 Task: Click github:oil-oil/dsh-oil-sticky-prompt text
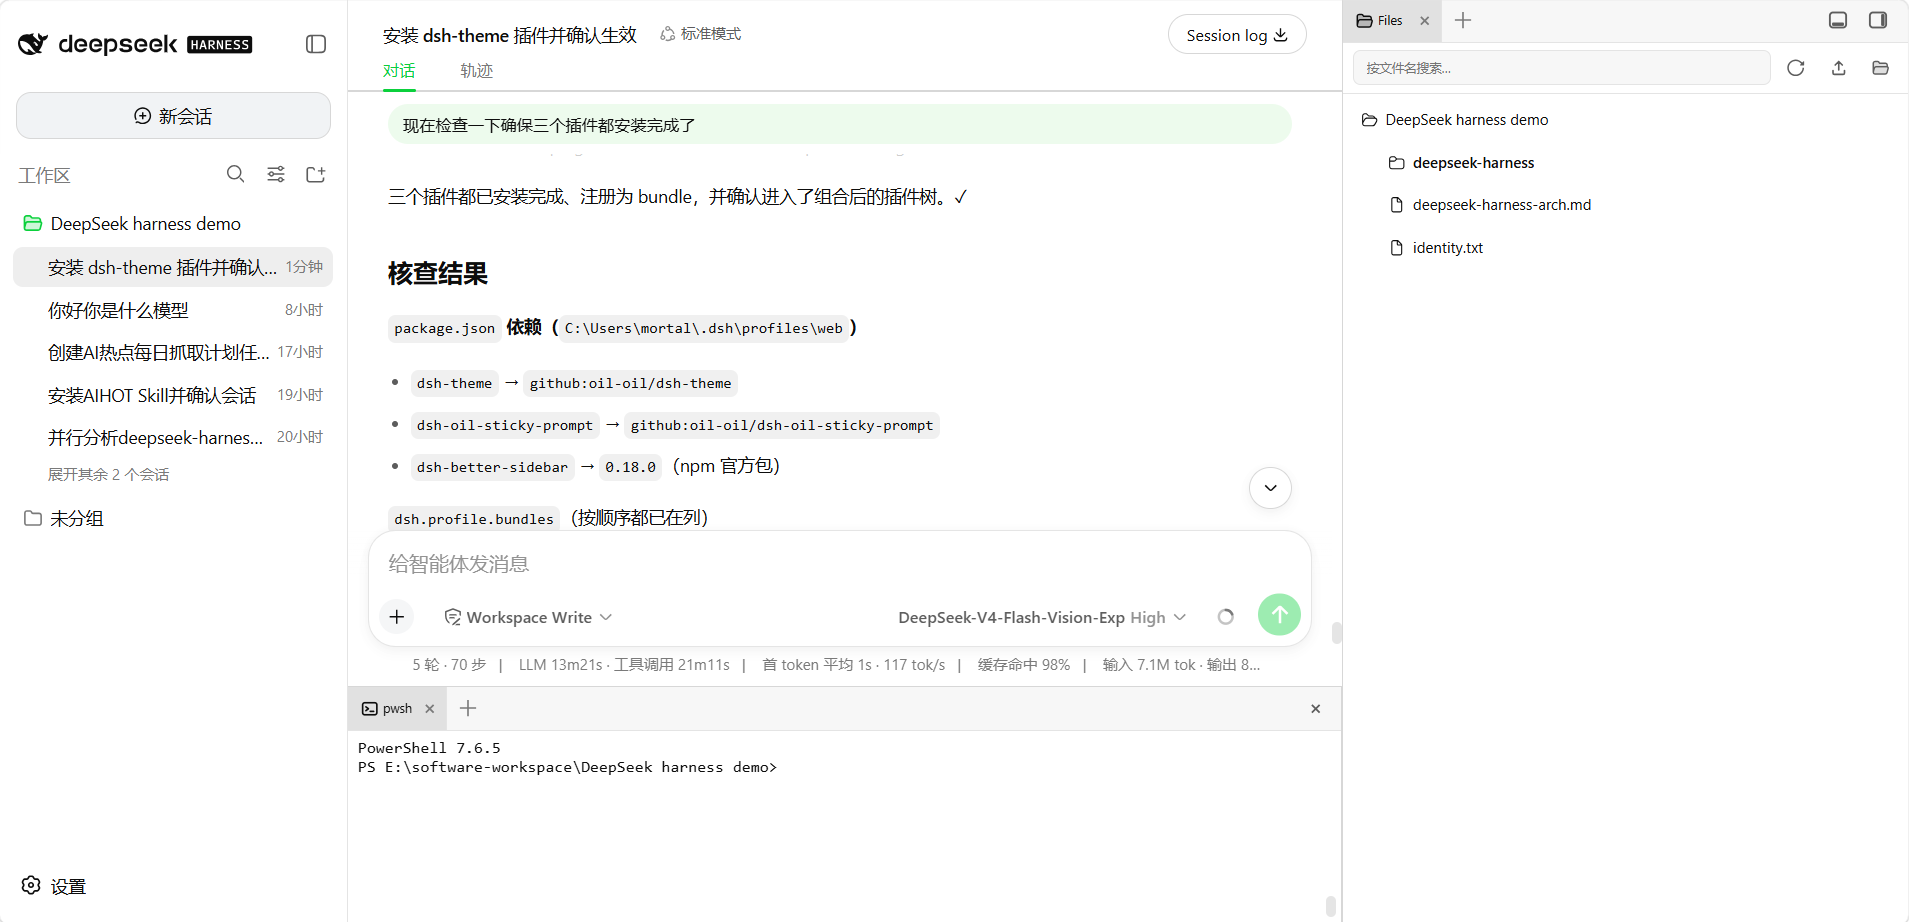pyautogui.click(x=782, y=425)
